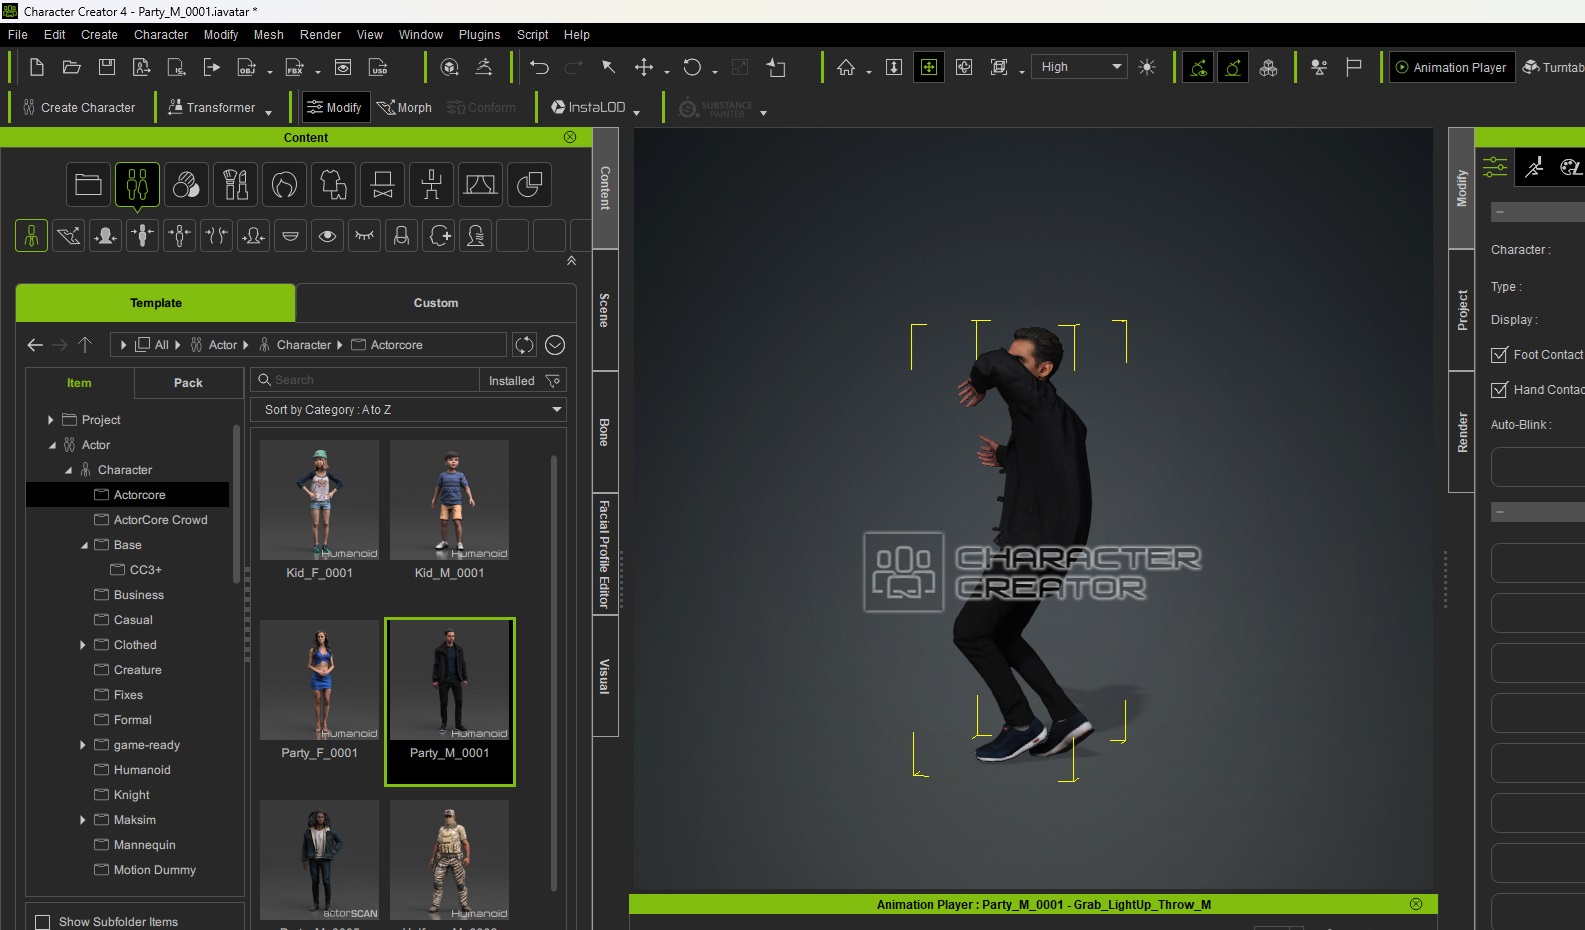Open the Plugins menu

coord(479,34)
